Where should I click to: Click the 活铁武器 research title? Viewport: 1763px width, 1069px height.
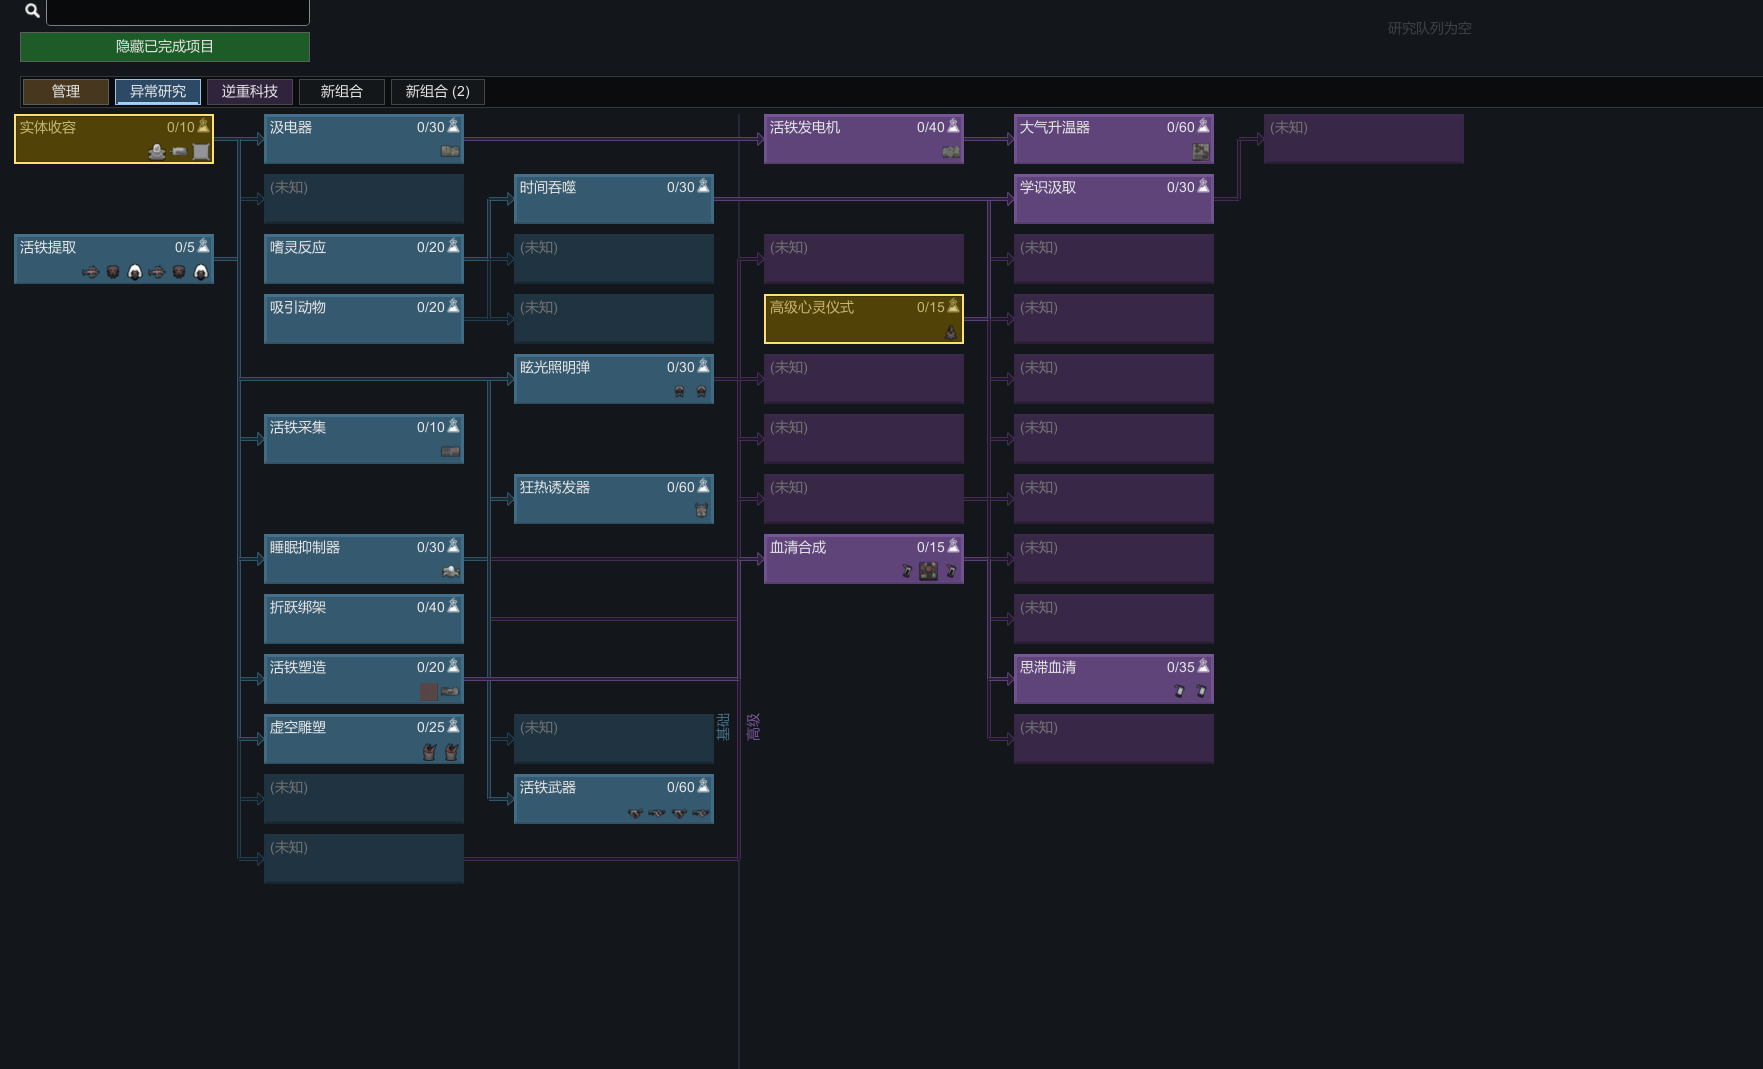point(548,787)
